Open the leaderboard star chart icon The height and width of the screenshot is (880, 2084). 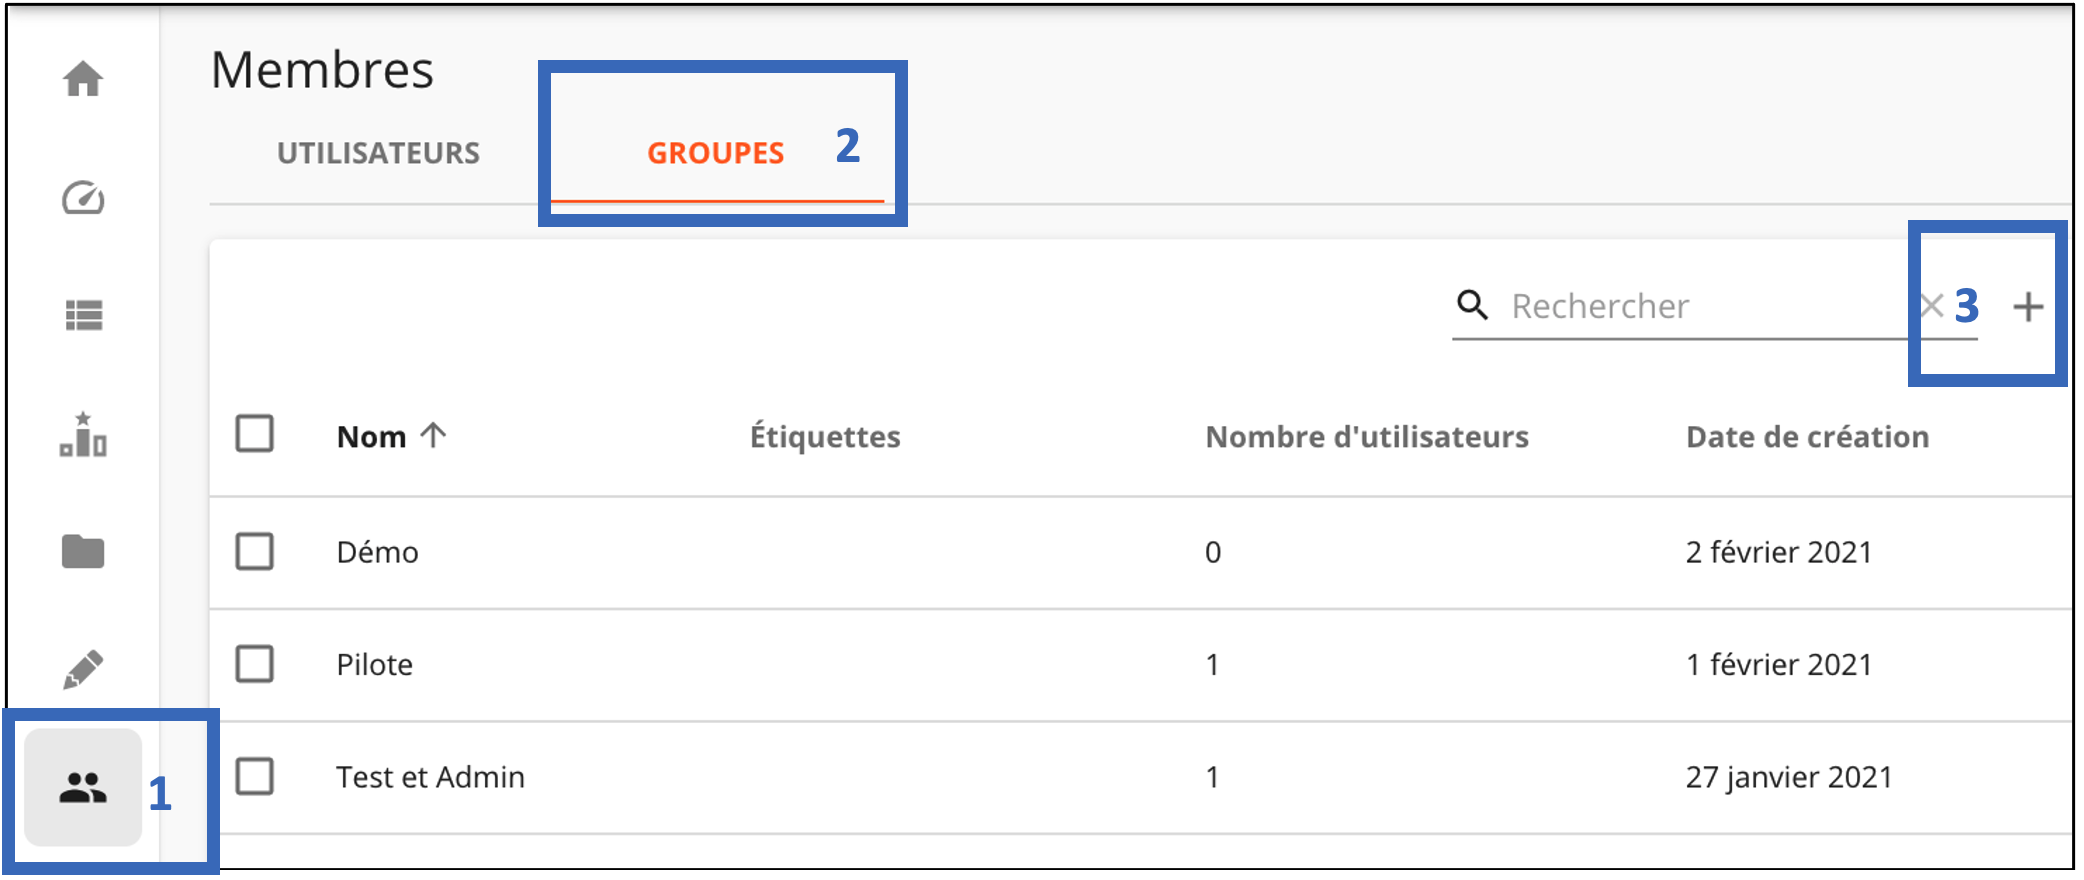click(x=83, y=434)
